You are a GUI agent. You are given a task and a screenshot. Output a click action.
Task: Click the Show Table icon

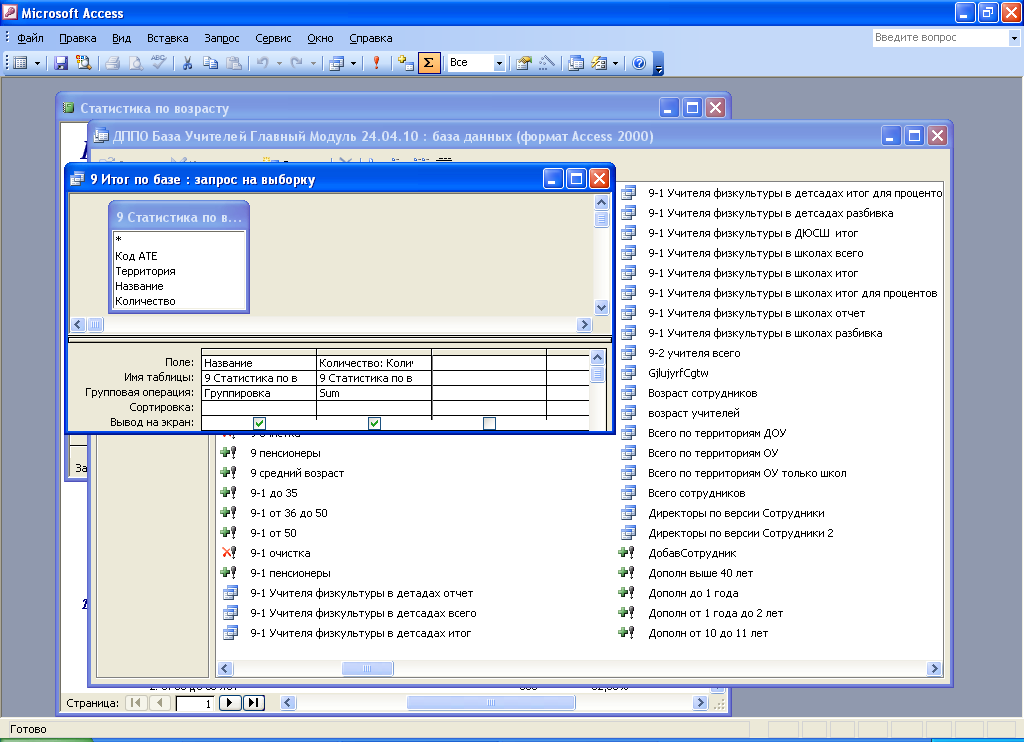(x=406, y=63)
